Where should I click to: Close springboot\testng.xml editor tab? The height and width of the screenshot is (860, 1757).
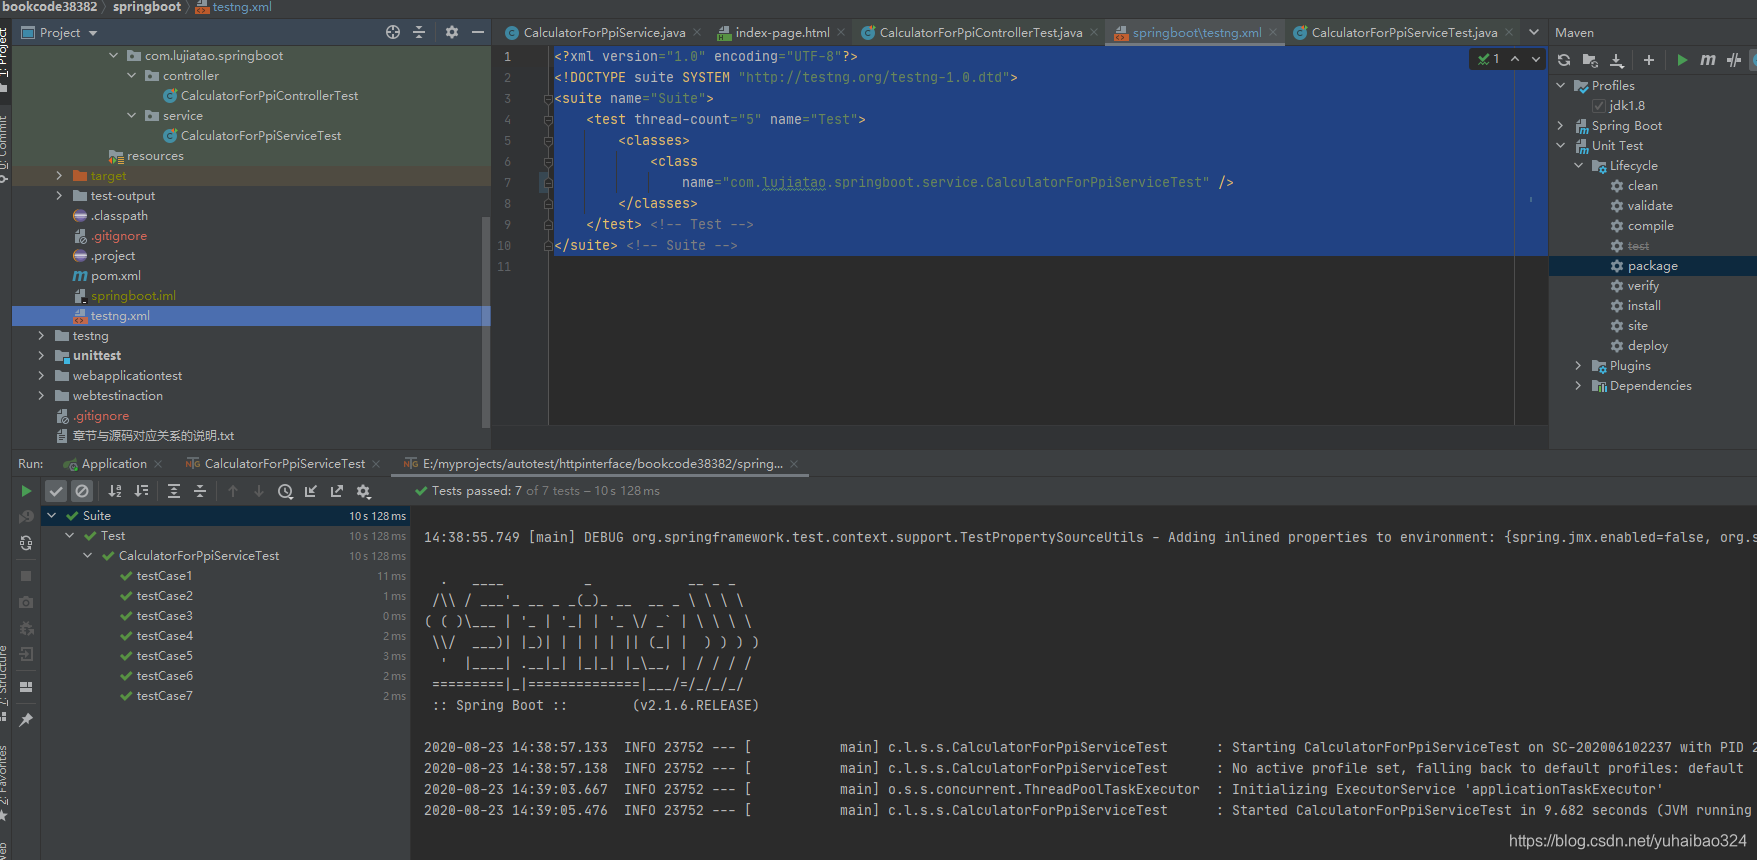[1273, 33]
